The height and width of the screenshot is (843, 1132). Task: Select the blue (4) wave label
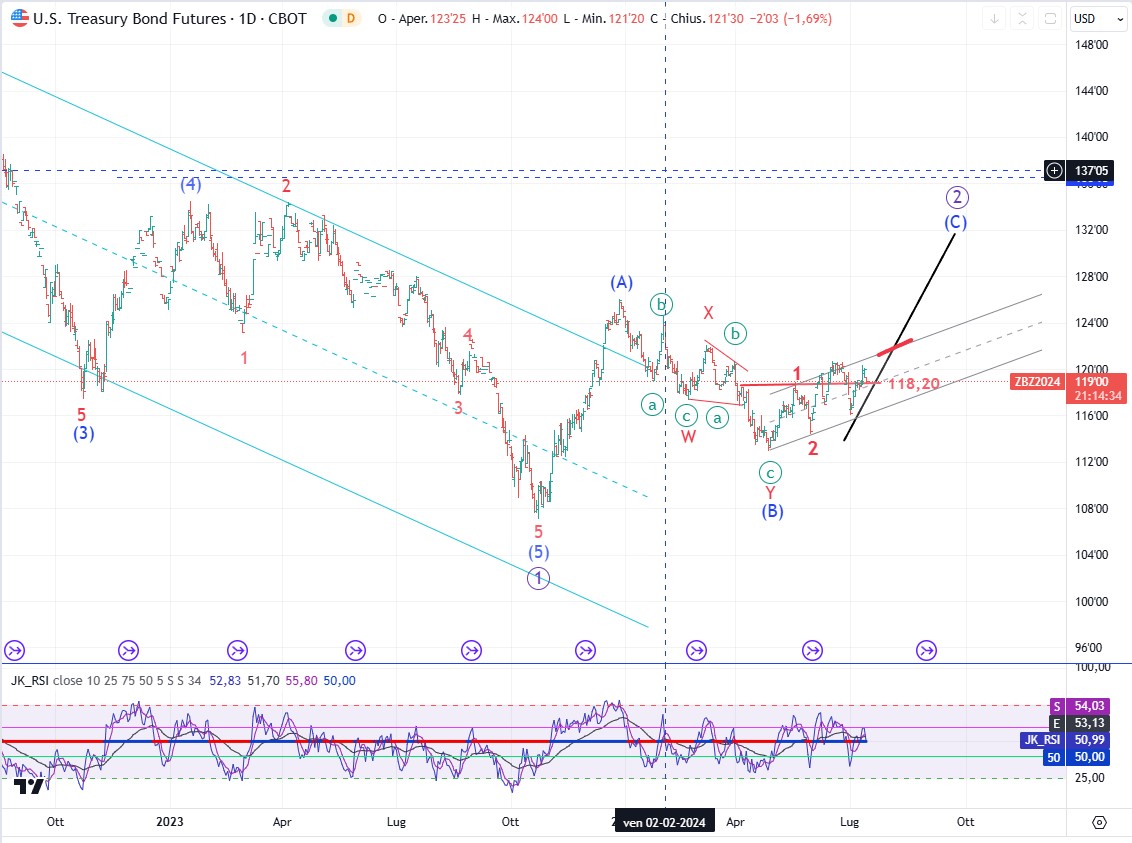[x=191, y=184]
